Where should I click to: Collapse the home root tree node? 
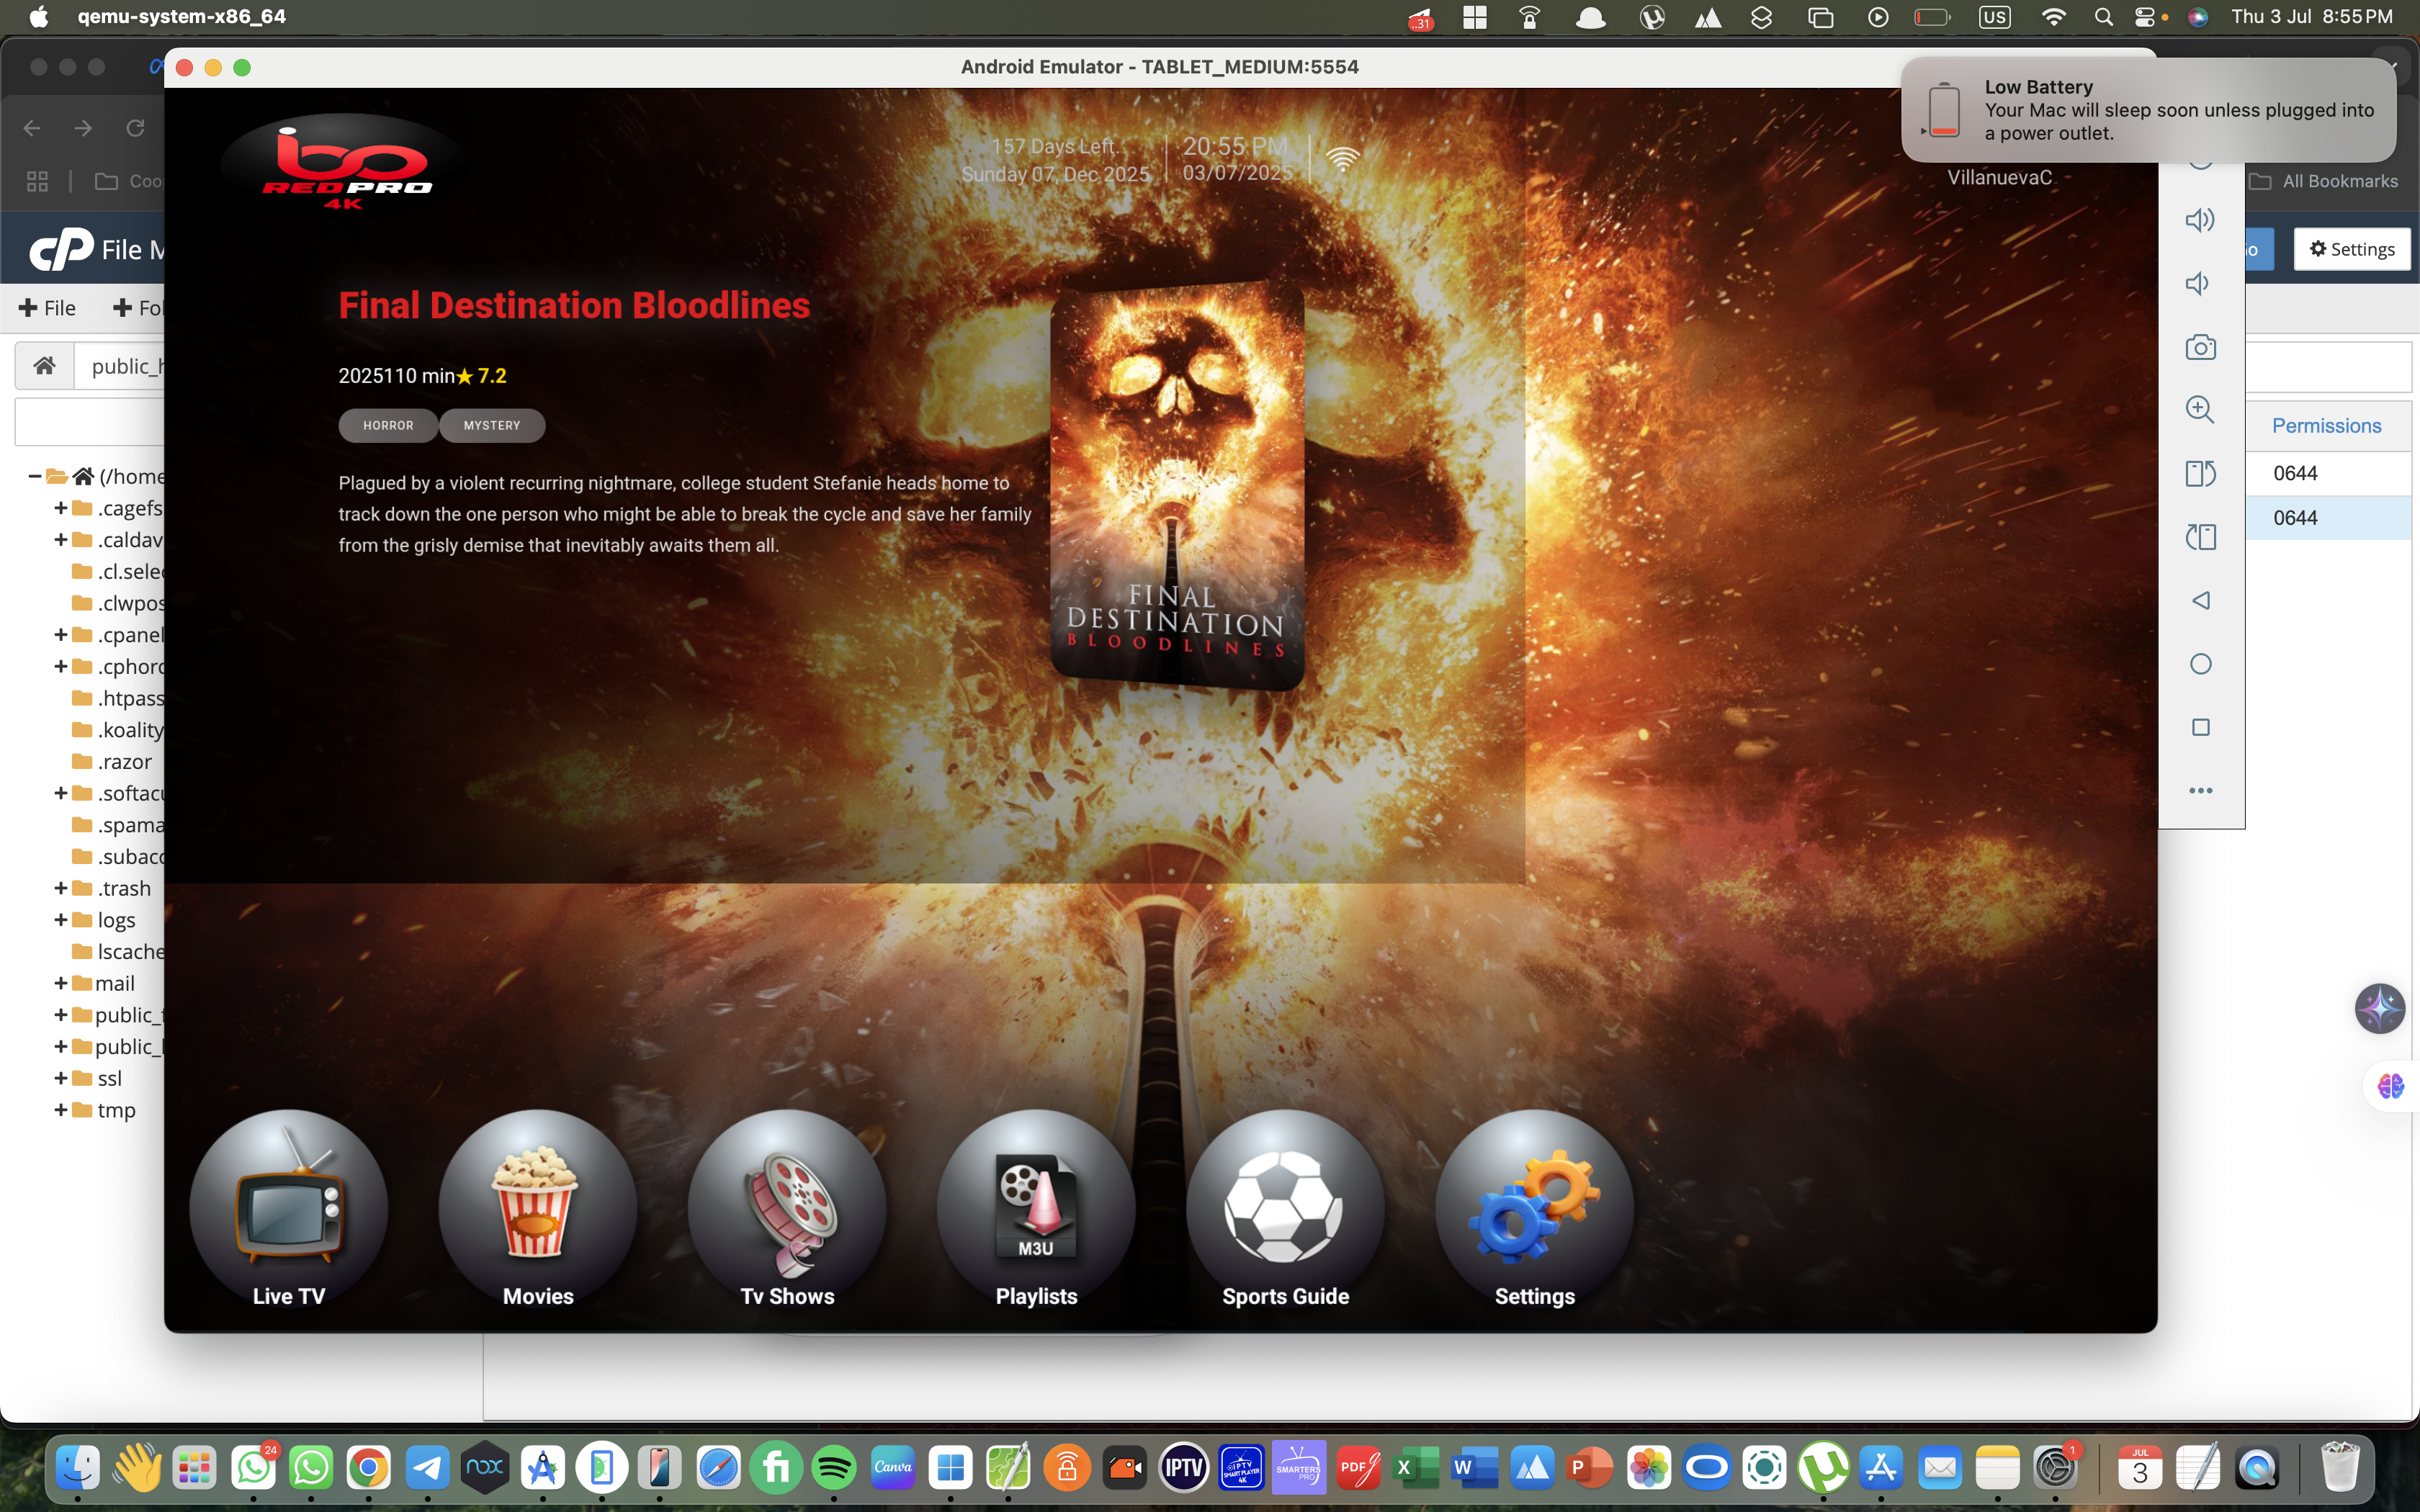pos(35,476)
